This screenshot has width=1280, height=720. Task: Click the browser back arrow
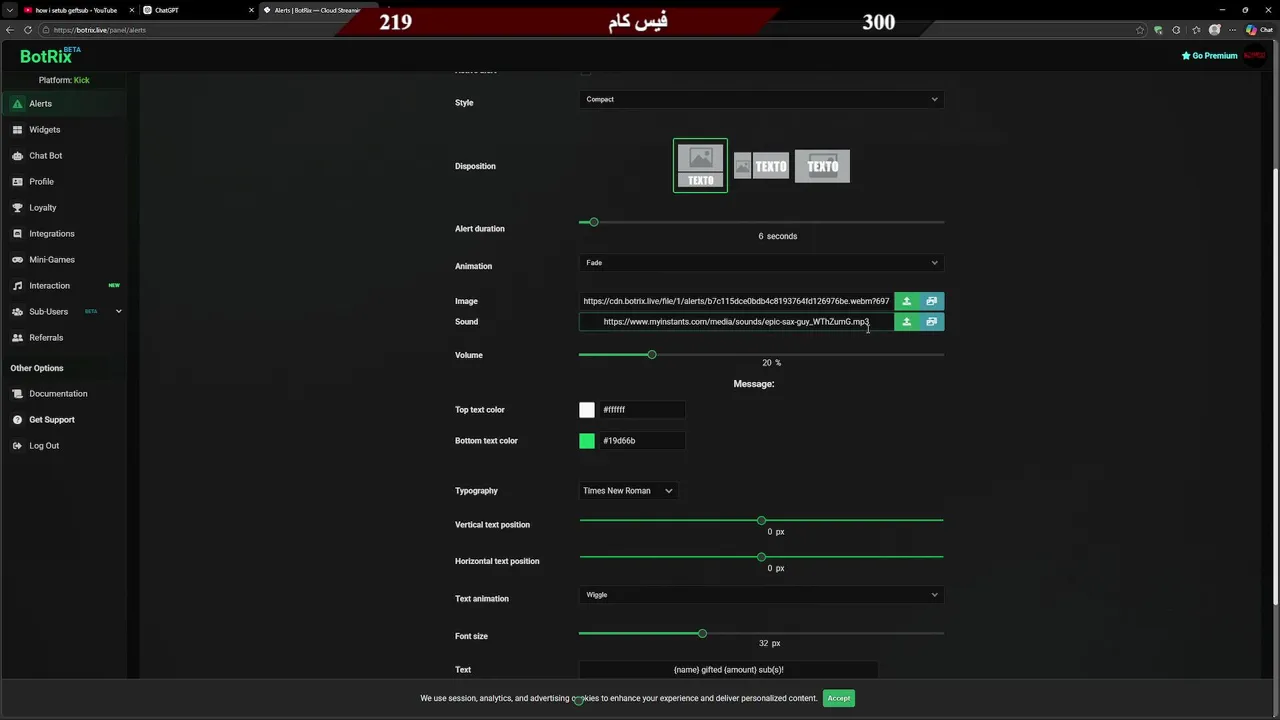10,30
